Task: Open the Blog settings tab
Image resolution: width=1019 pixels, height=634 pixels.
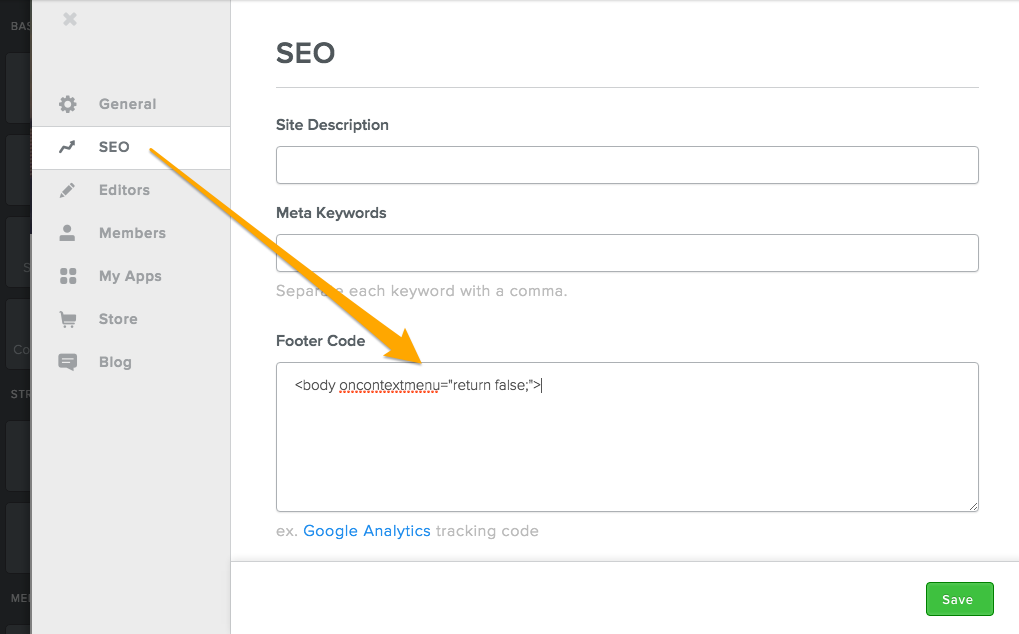Action: click(115, 362)
